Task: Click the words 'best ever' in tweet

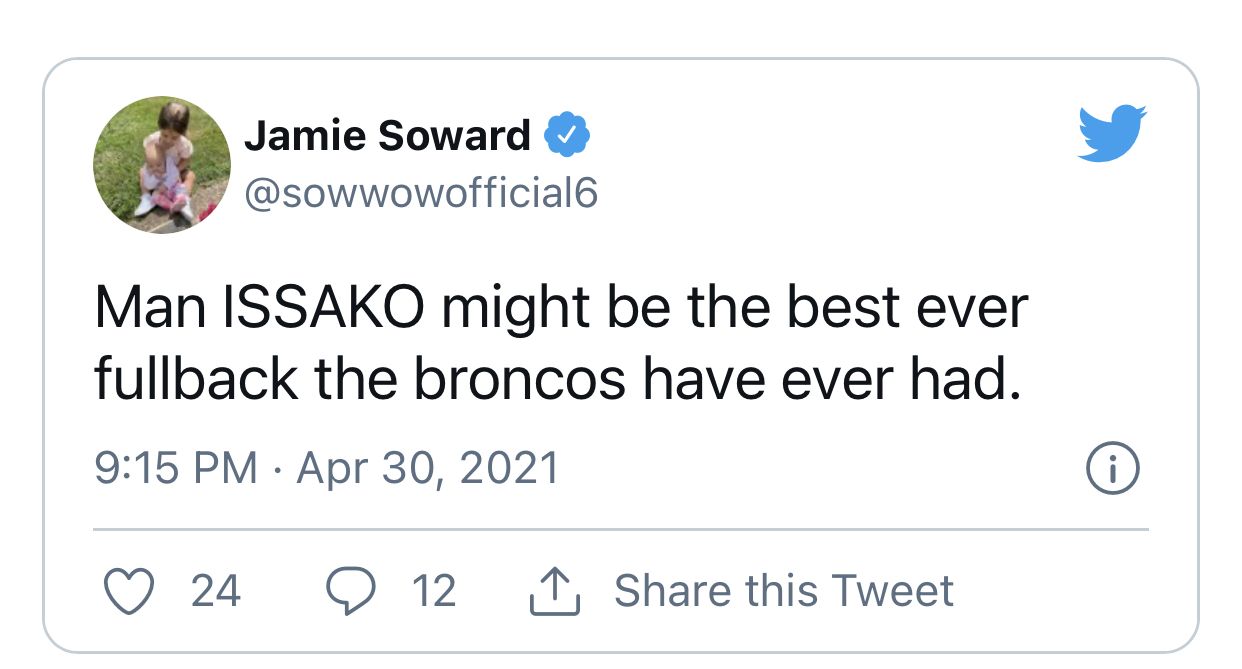Action: click(x=906, y=308)
